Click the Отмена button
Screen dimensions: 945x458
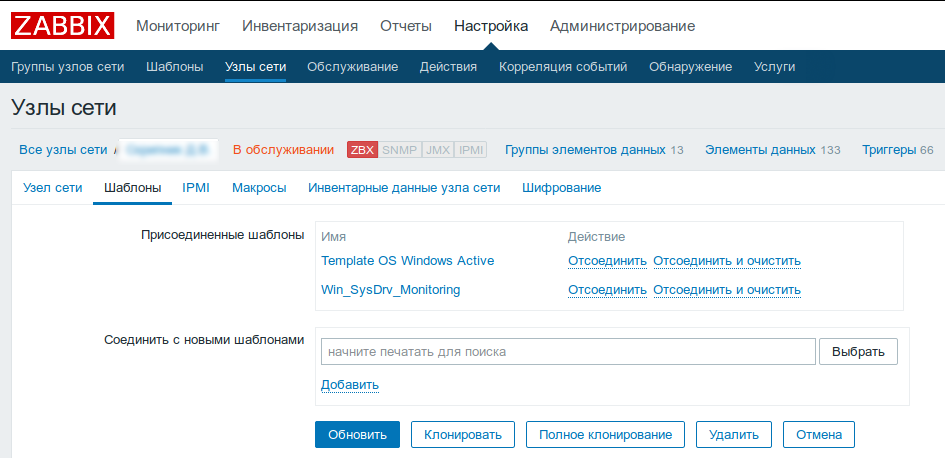point(819,434)
